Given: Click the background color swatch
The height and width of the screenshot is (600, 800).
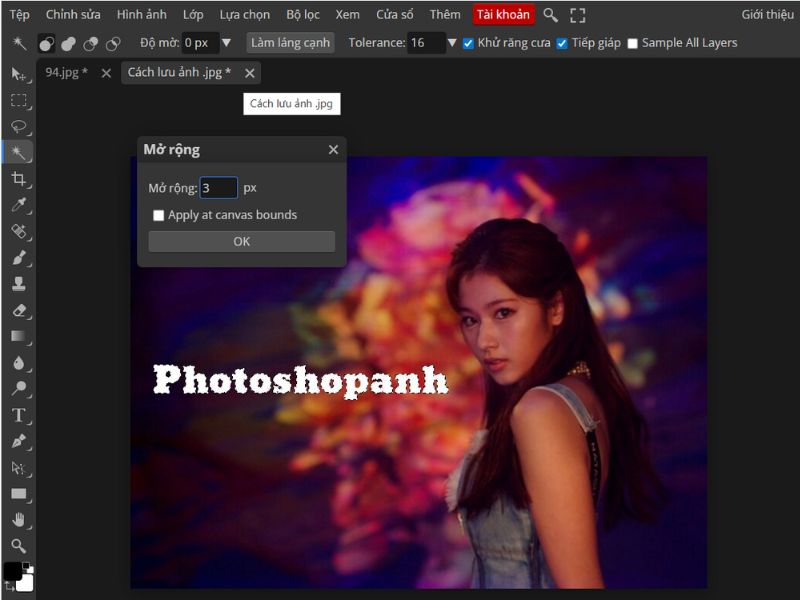Looking at the screenshot, I should (26, 583).
